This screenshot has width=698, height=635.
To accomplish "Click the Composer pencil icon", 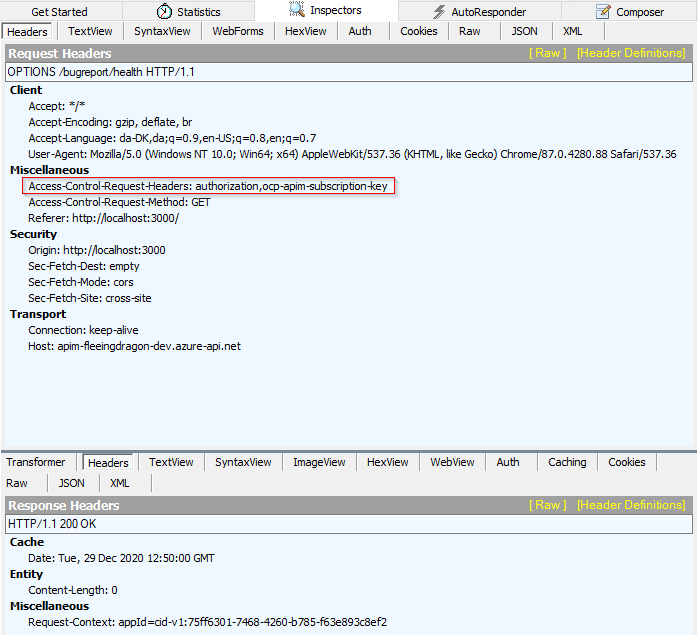I will [603, 12].
